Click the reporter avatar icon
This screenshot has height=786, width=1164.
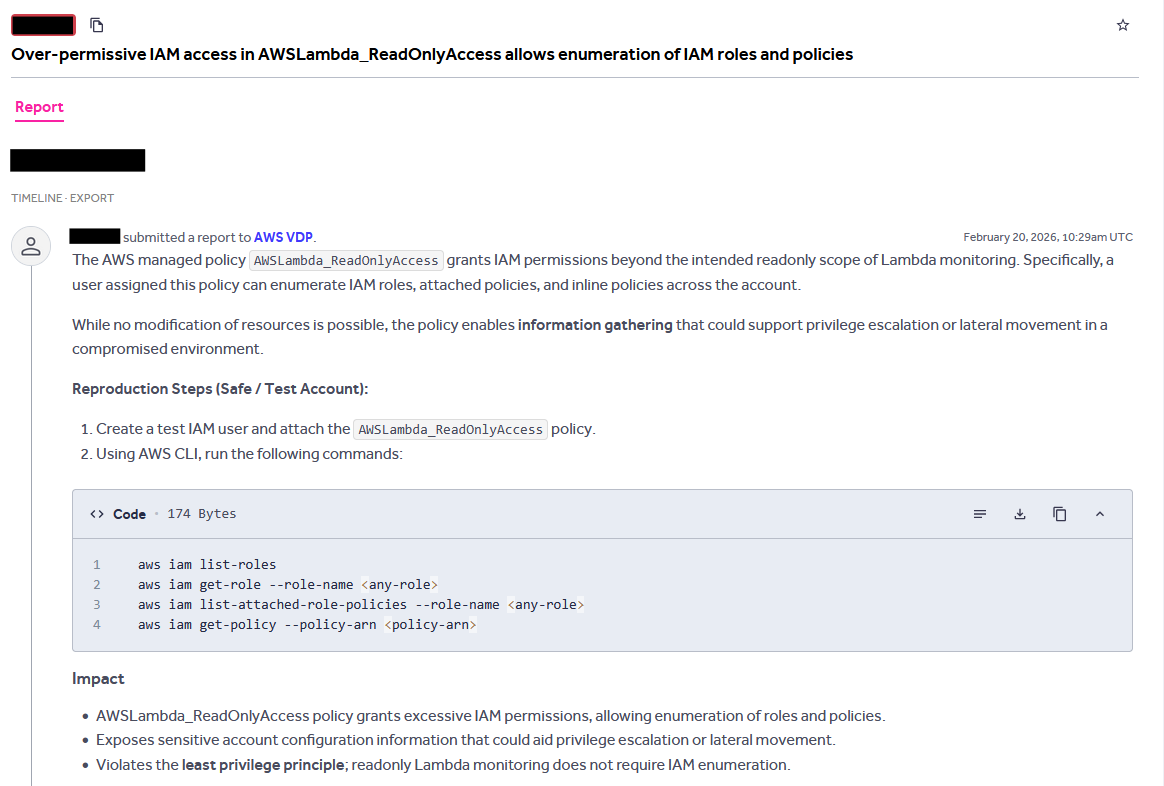coord(31,246)
